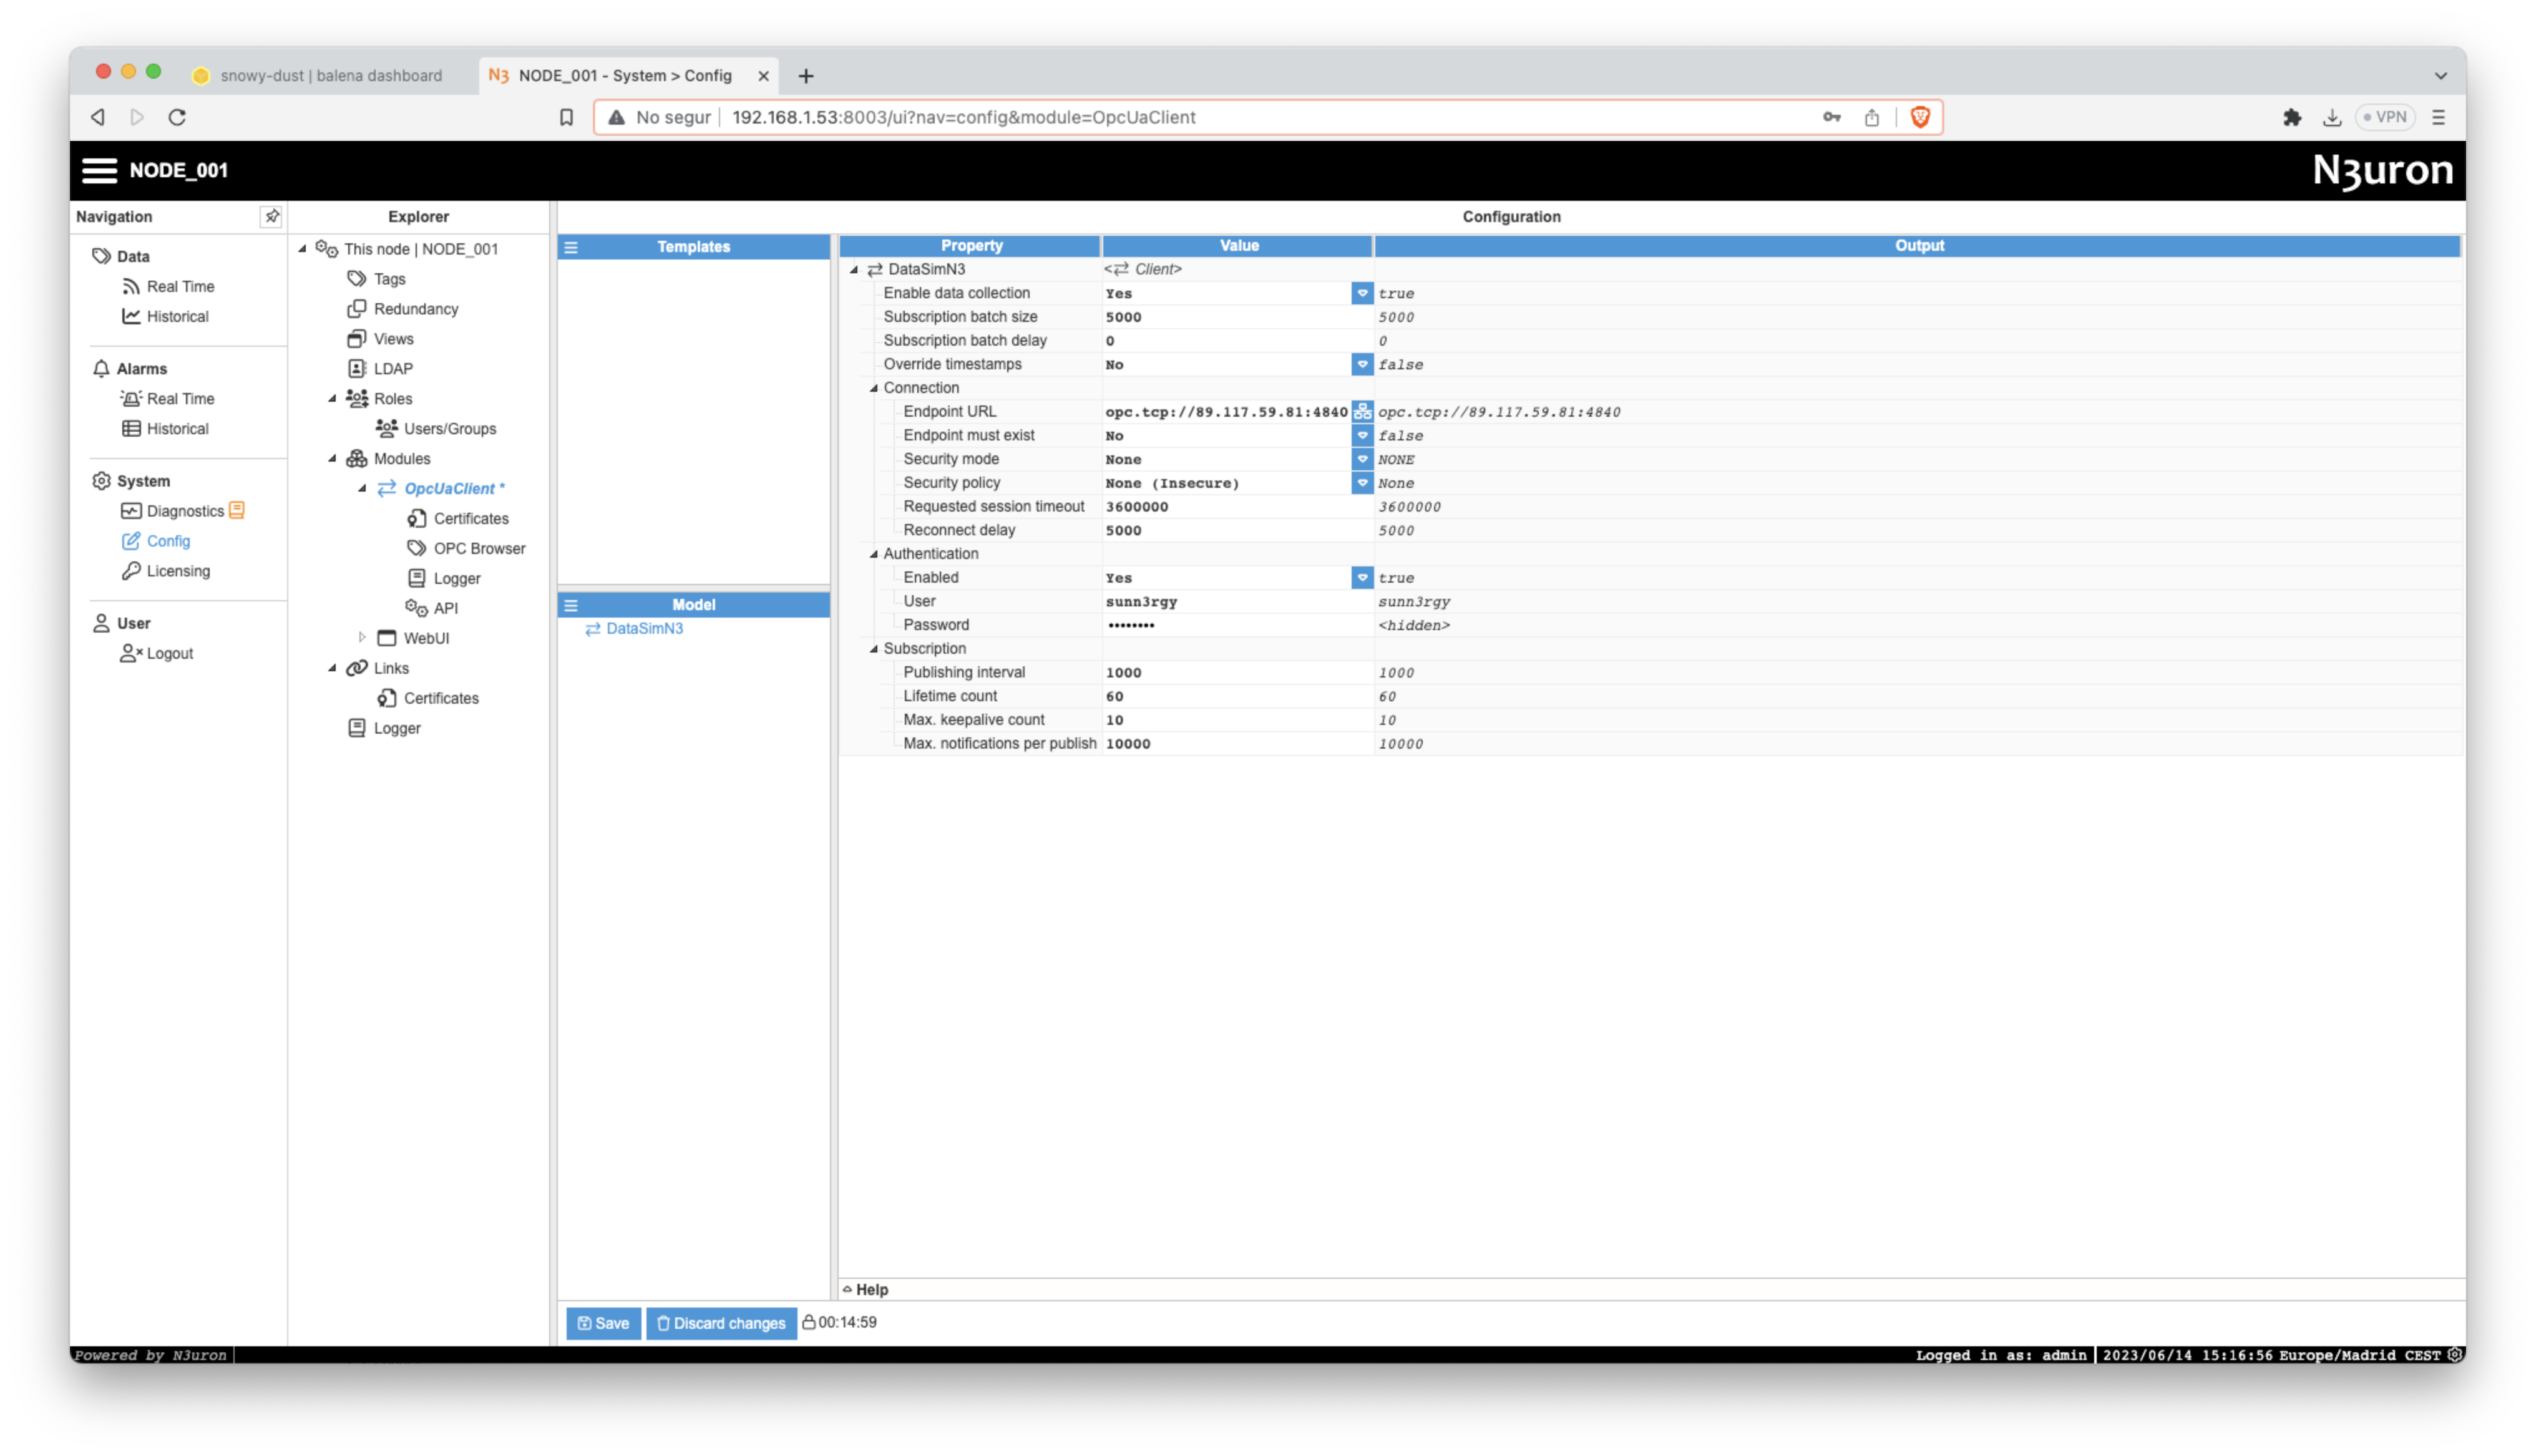Switch to snowy-dust balena dashboard tab
The height and width of the screenshot is (1456, 2536).
tap(330, 76)
